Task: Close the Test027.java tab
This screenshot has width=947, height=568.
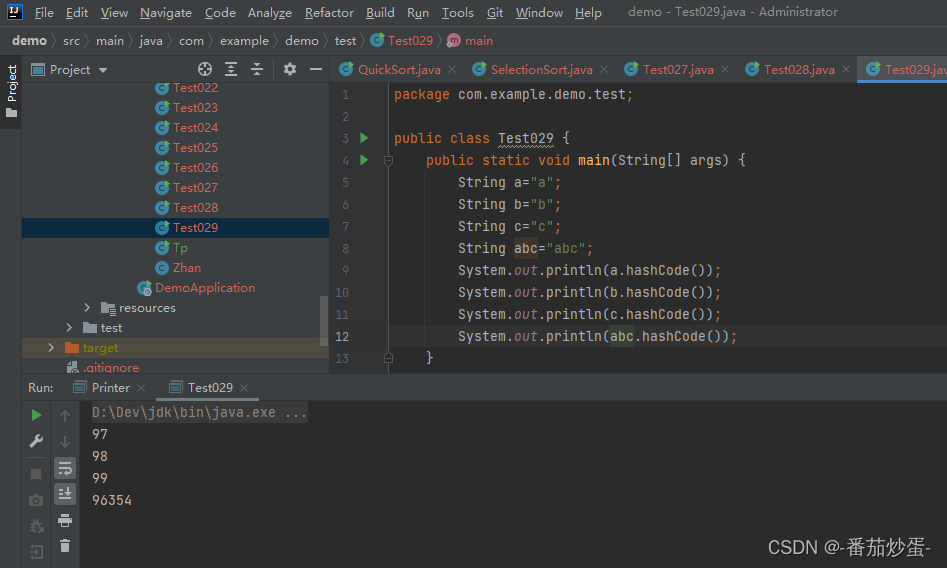Action: point(725,69)
